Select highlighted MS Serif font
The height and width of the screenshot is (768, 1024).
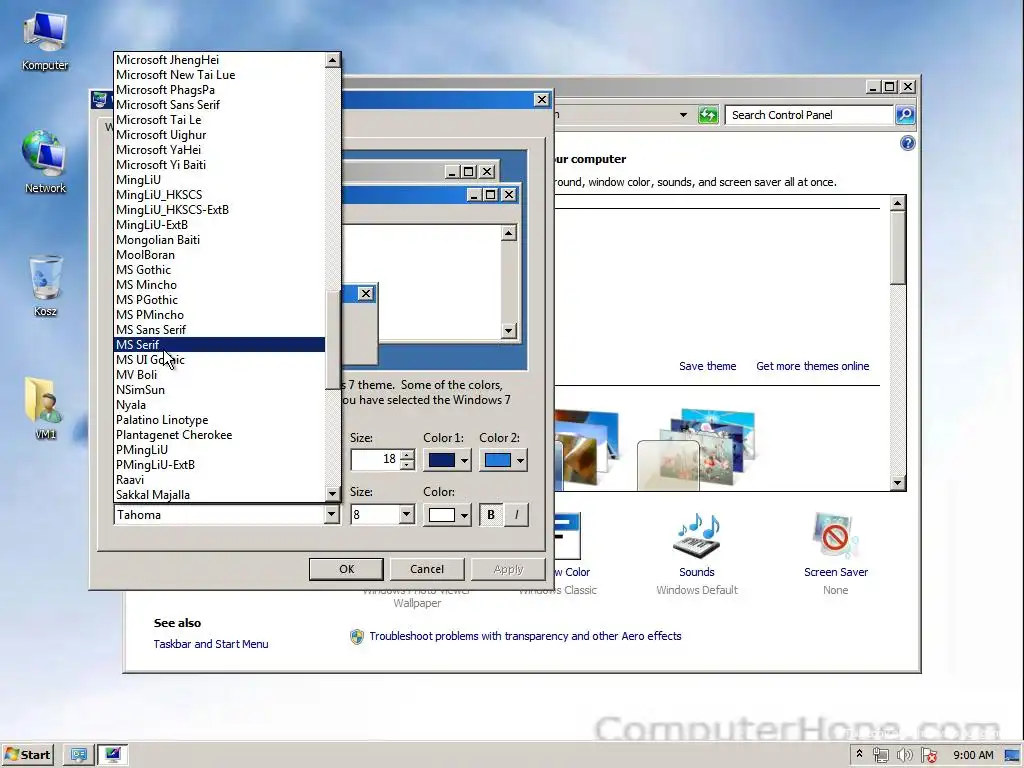pos(219,345)
